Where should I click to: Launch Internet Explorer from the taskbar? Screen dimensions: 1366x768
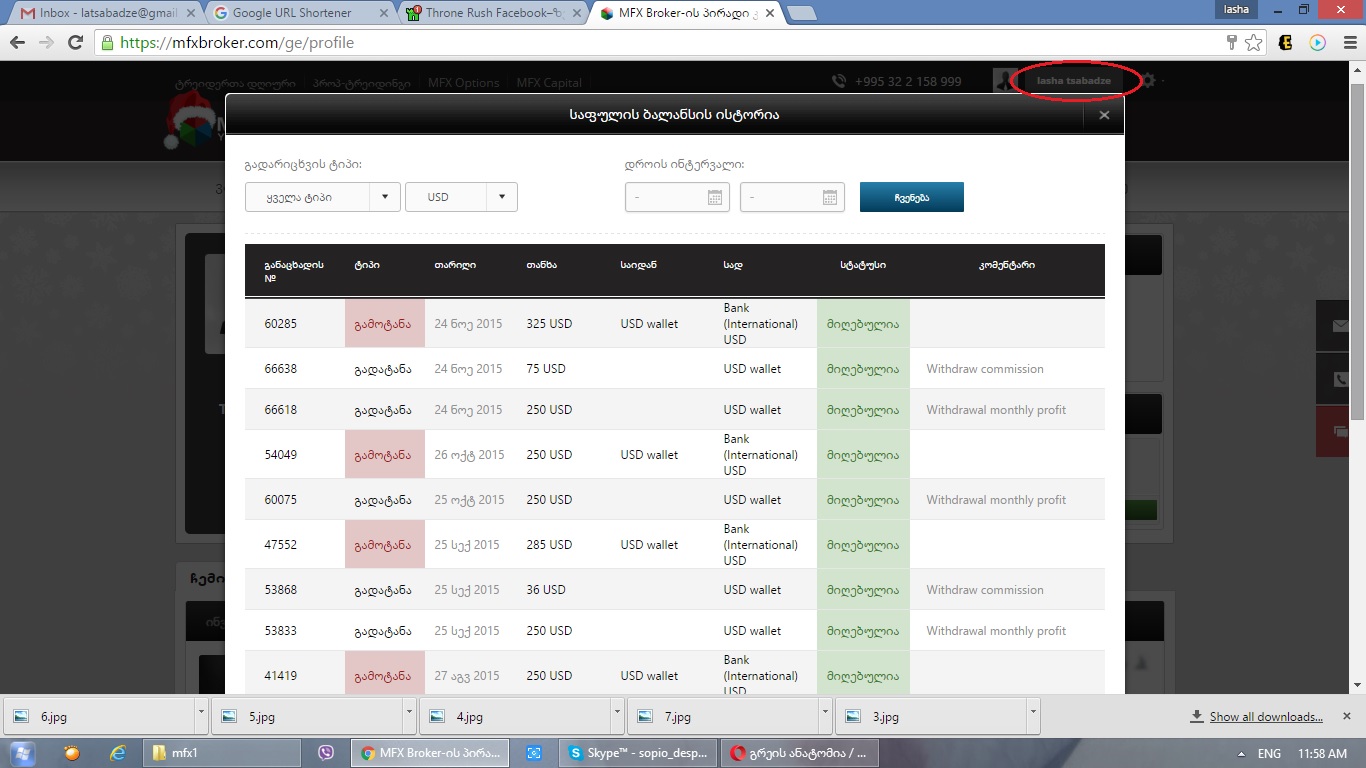(x=118, y=753)
